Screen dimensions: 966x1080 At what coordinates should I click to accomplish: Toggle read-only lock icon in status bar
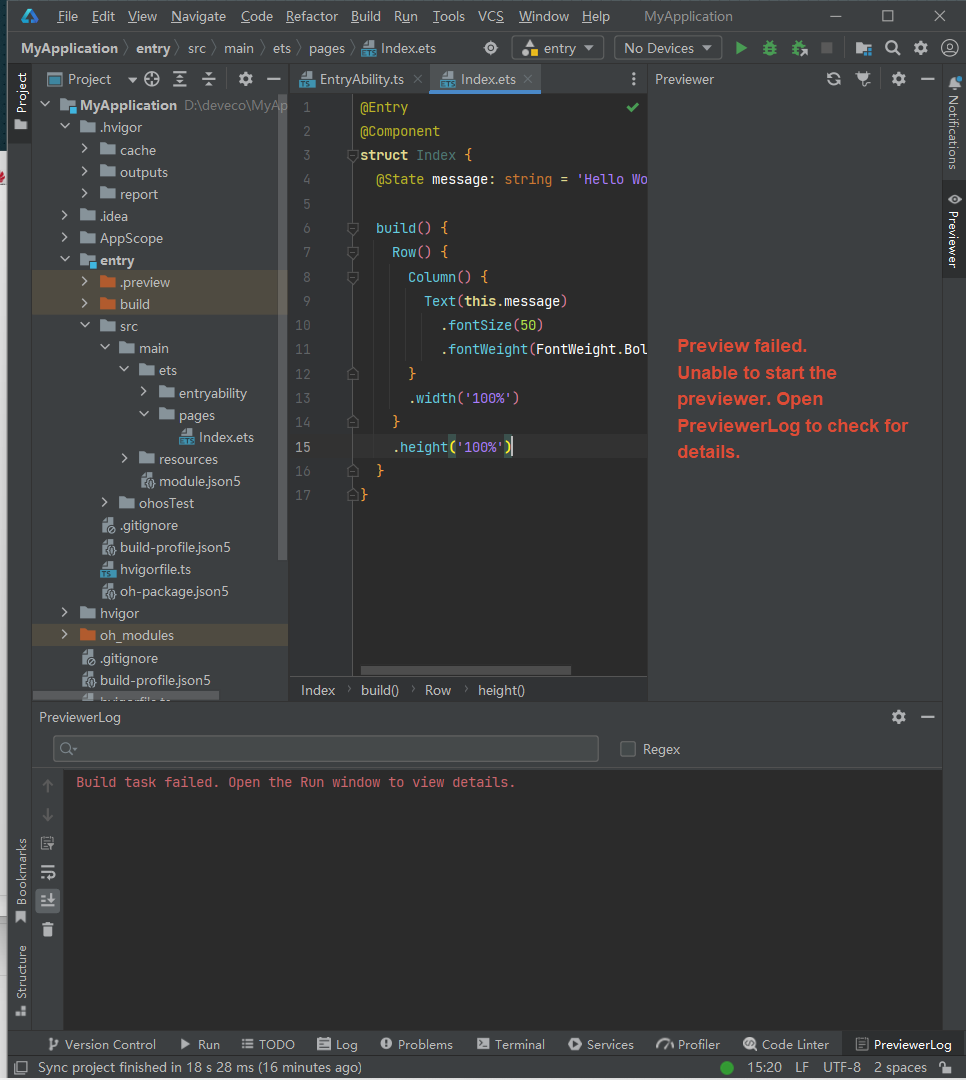[x=945, y=1067]
